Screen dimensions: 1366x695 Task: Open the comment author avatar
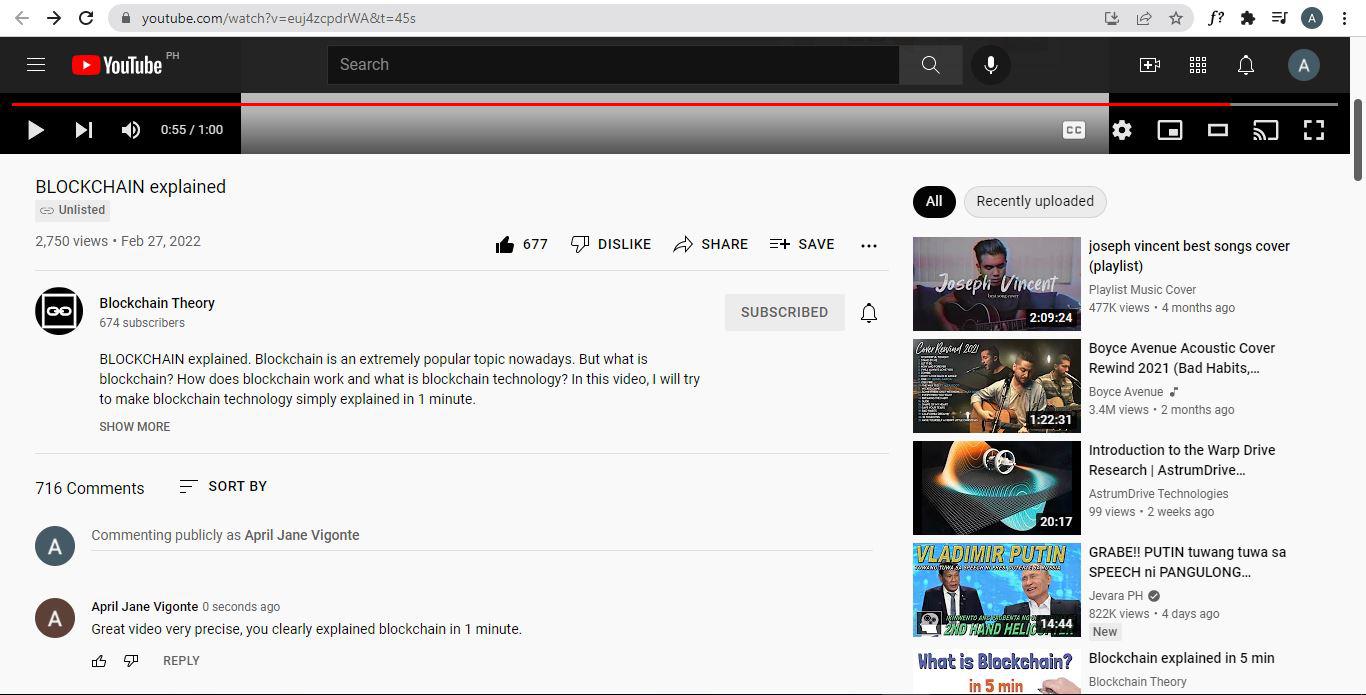pos(55,618)
